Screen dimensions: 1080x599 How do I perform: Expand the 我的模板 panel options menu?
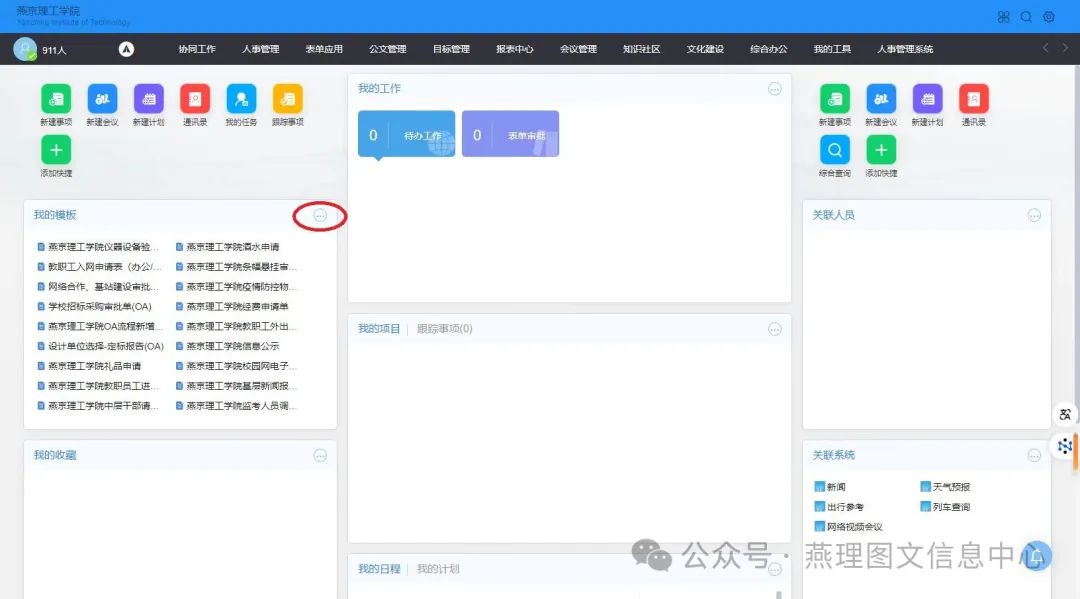tap(320, 215)
